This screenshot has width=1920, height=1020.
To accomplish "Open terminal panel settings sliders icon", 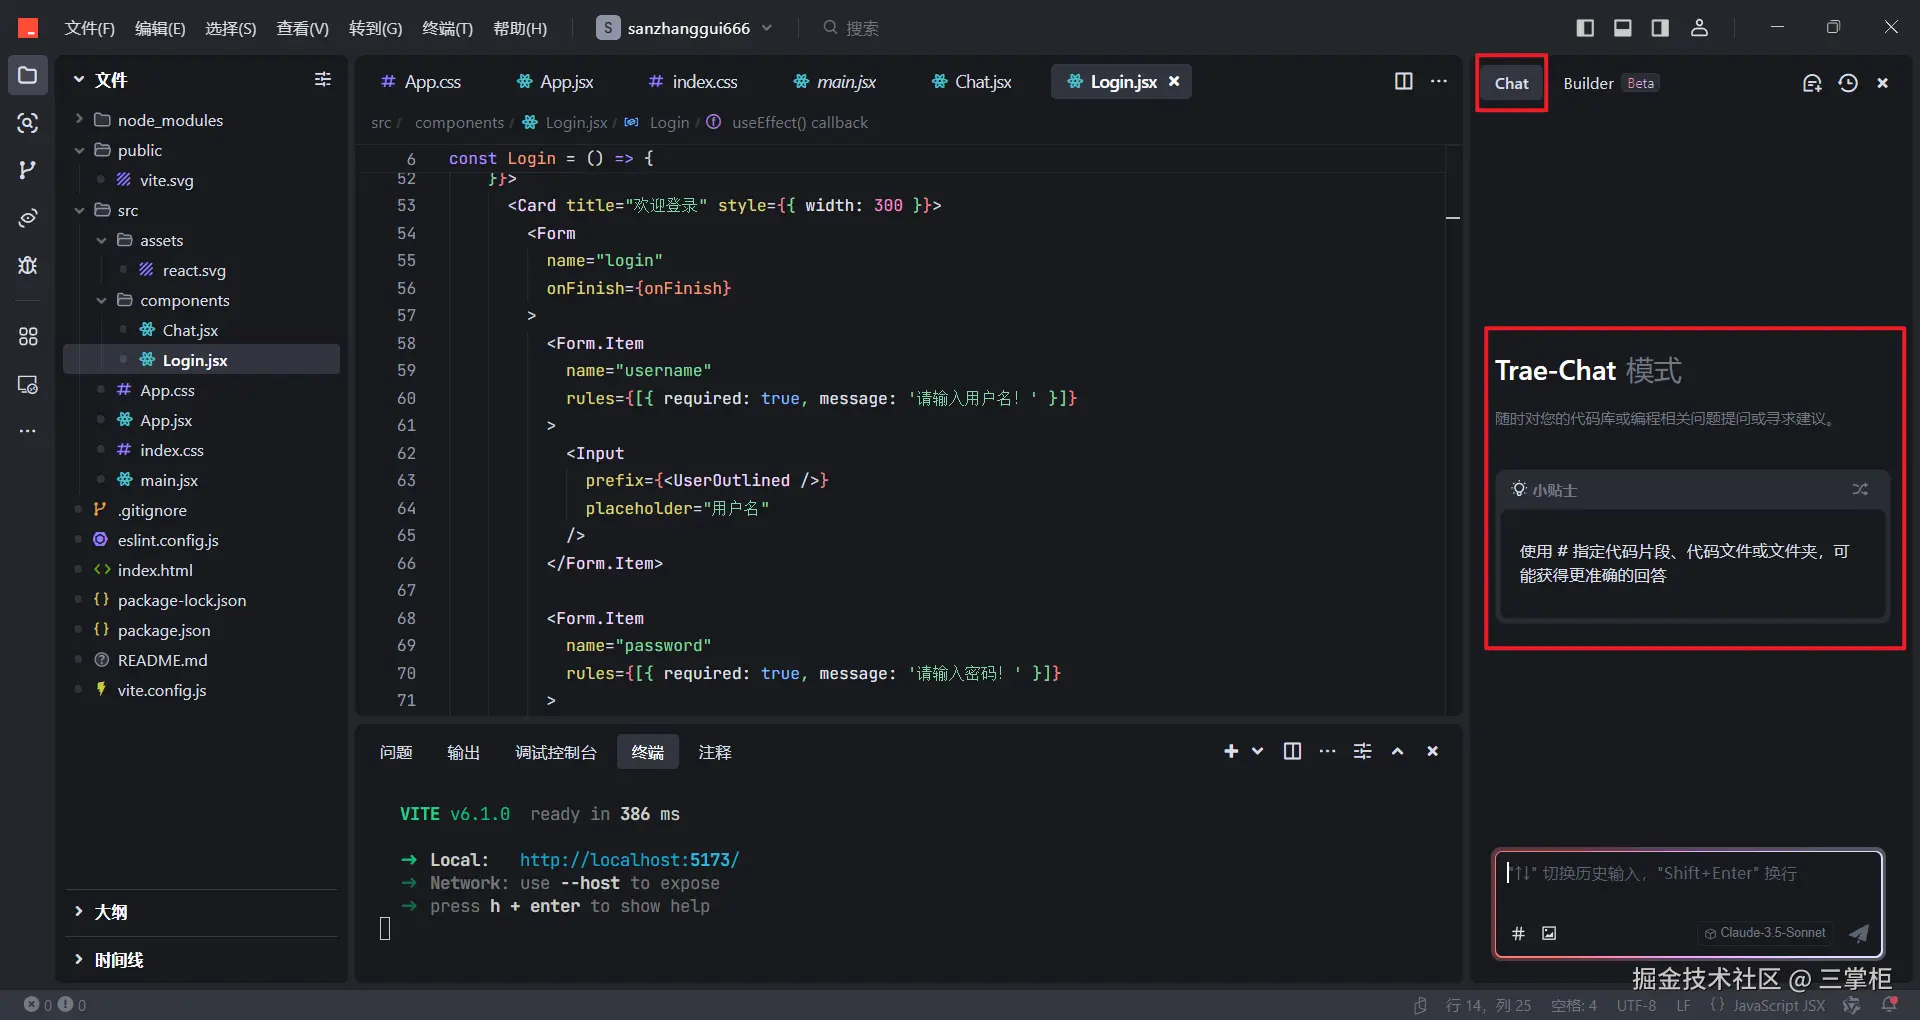I will [x=1362, y=751].
